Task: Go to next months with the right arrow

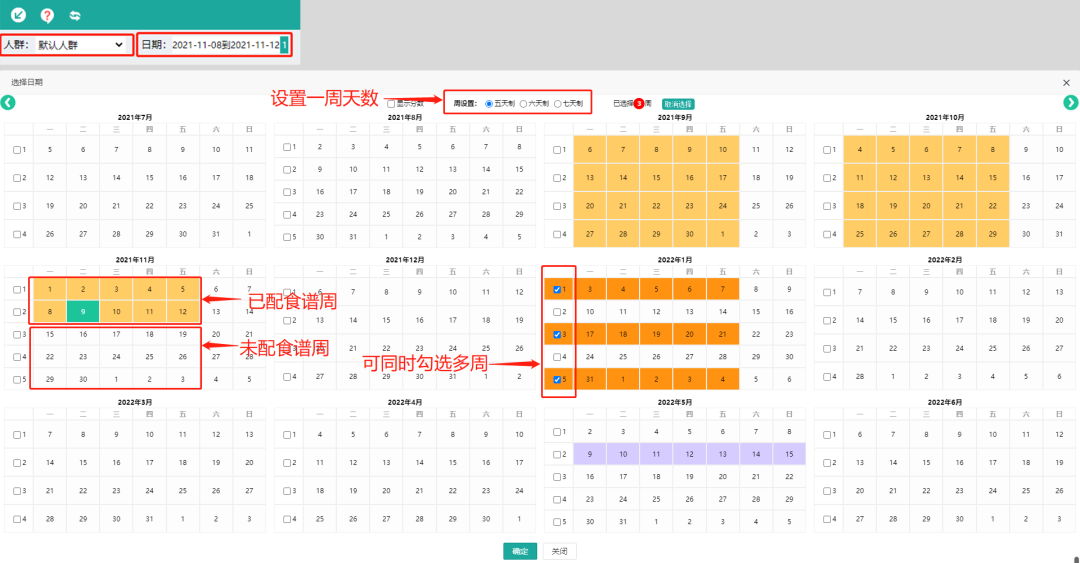Action: [1070, 103]
